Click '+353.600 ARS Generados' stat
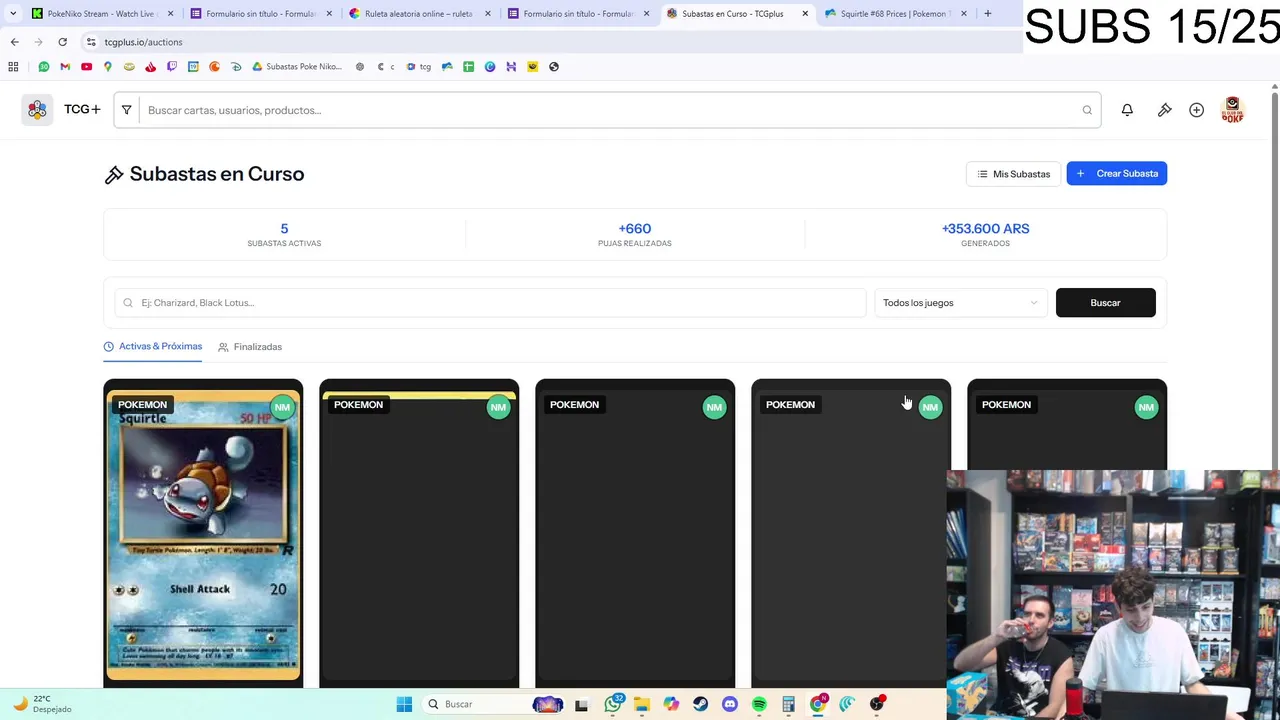1280x720 pixels. [985, 234]
